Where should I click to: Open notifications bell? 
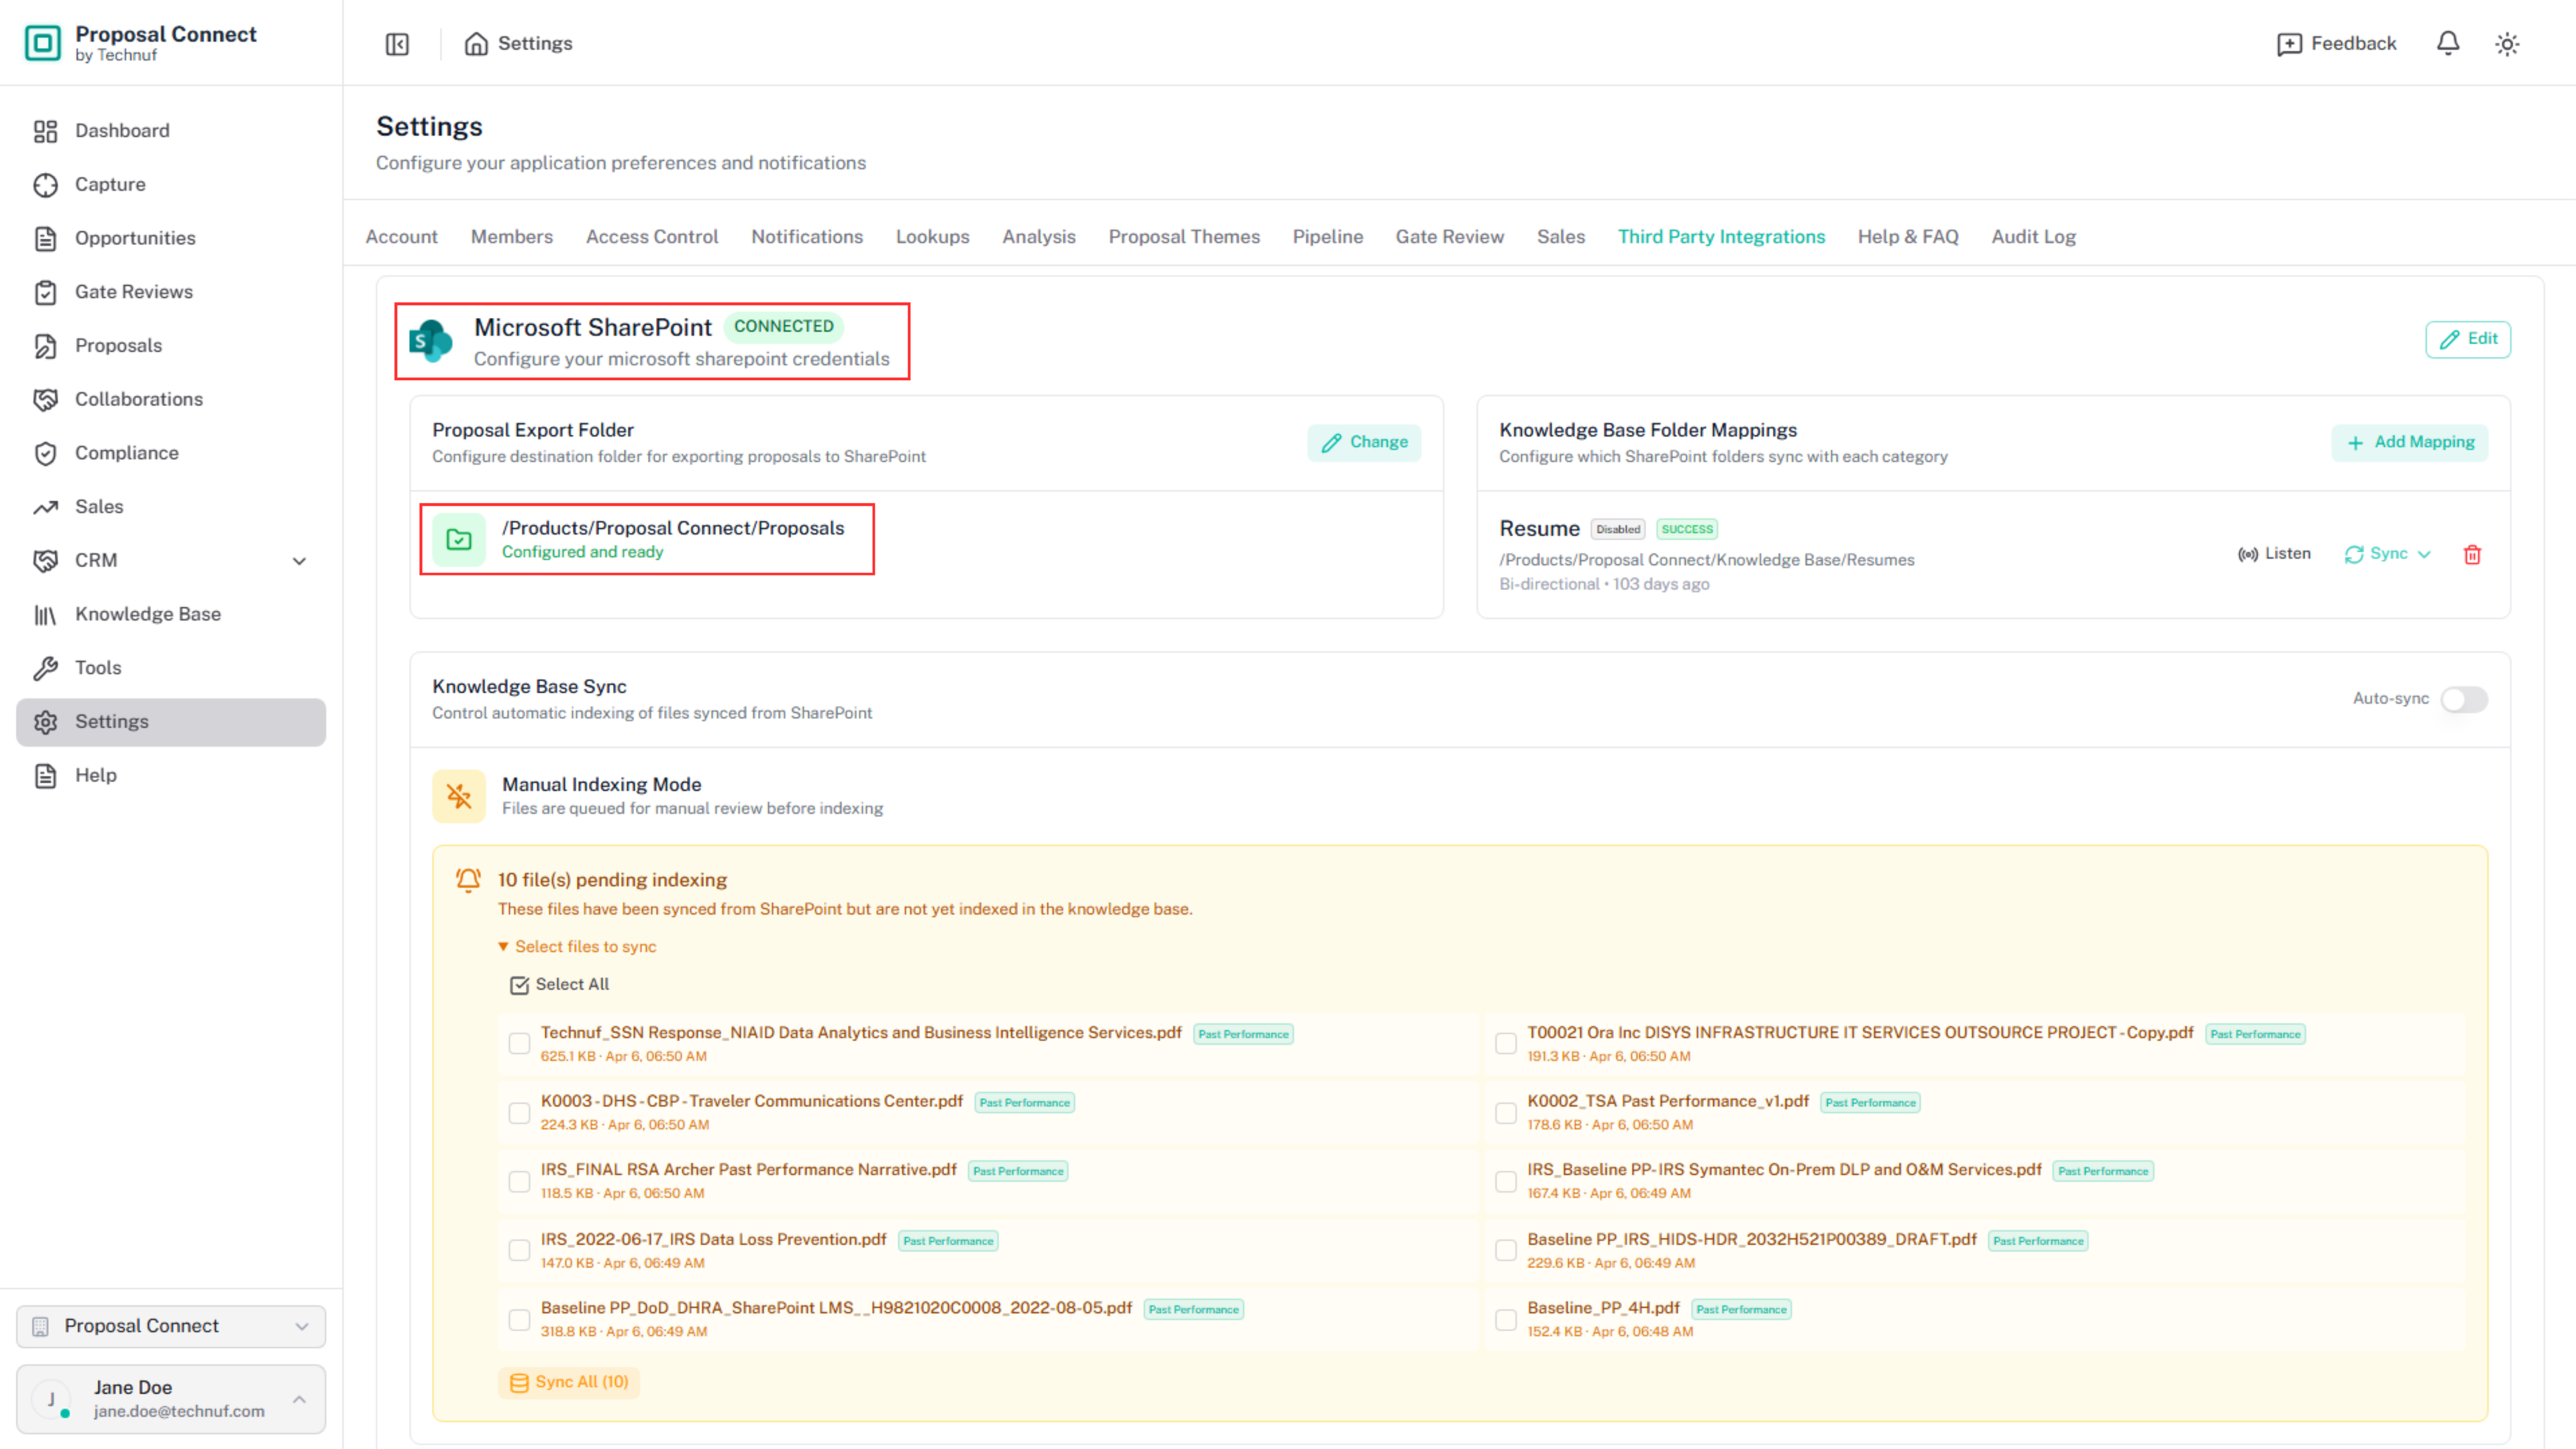point(2447,43)
